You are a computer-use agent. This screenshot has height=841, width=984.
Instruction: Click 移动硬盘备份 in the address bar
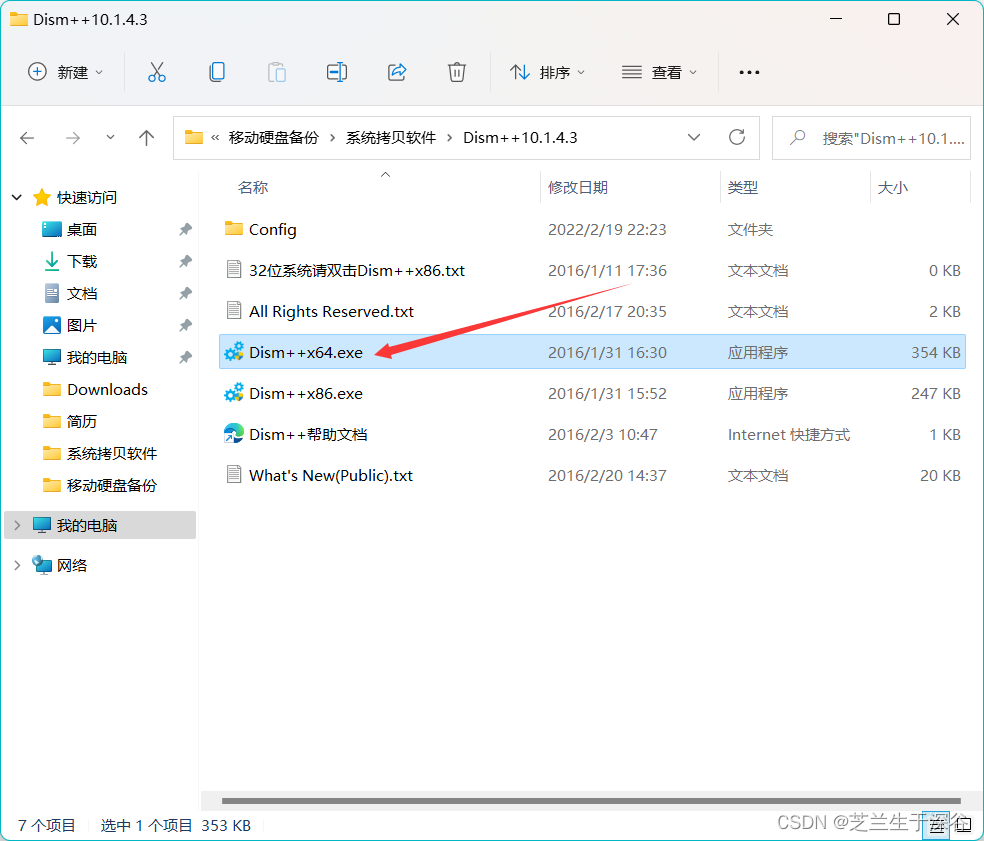tap(274, 137)
